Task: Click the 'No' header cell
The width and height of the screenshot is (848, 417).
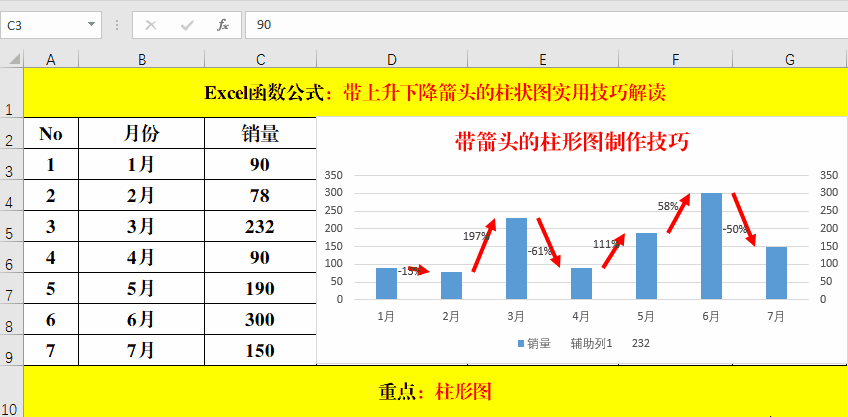Action: 51,133
